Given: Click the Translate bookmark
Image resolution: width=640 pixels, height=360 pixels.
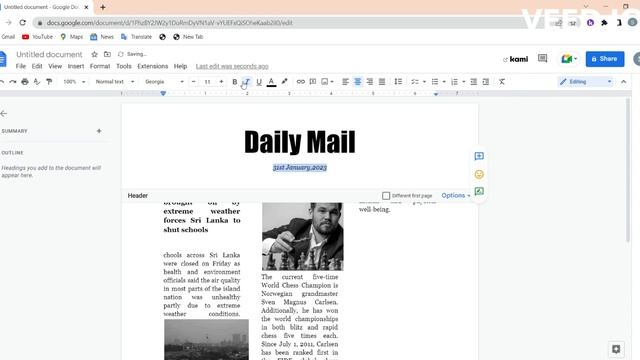Looking at the screenshot, I should (136, 37).
